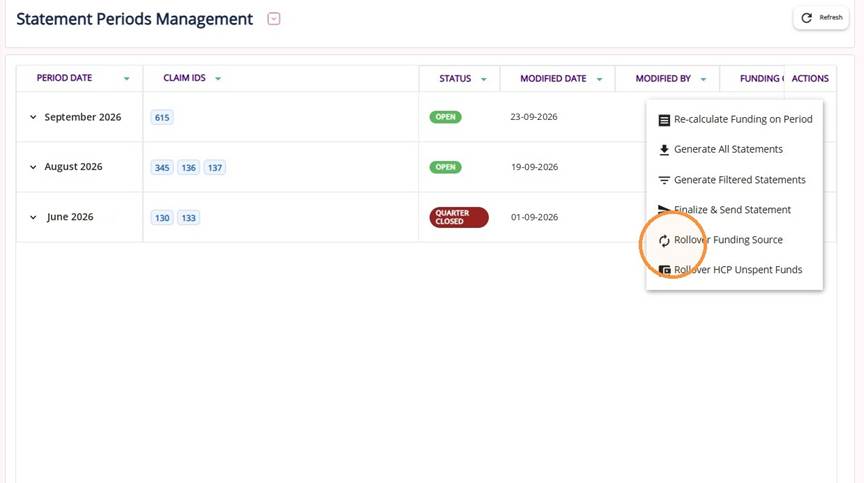Screen dimensions: 864x483
Task: Open dropdown next to Statement Periods Management title
Action: [x=274, y=19]
